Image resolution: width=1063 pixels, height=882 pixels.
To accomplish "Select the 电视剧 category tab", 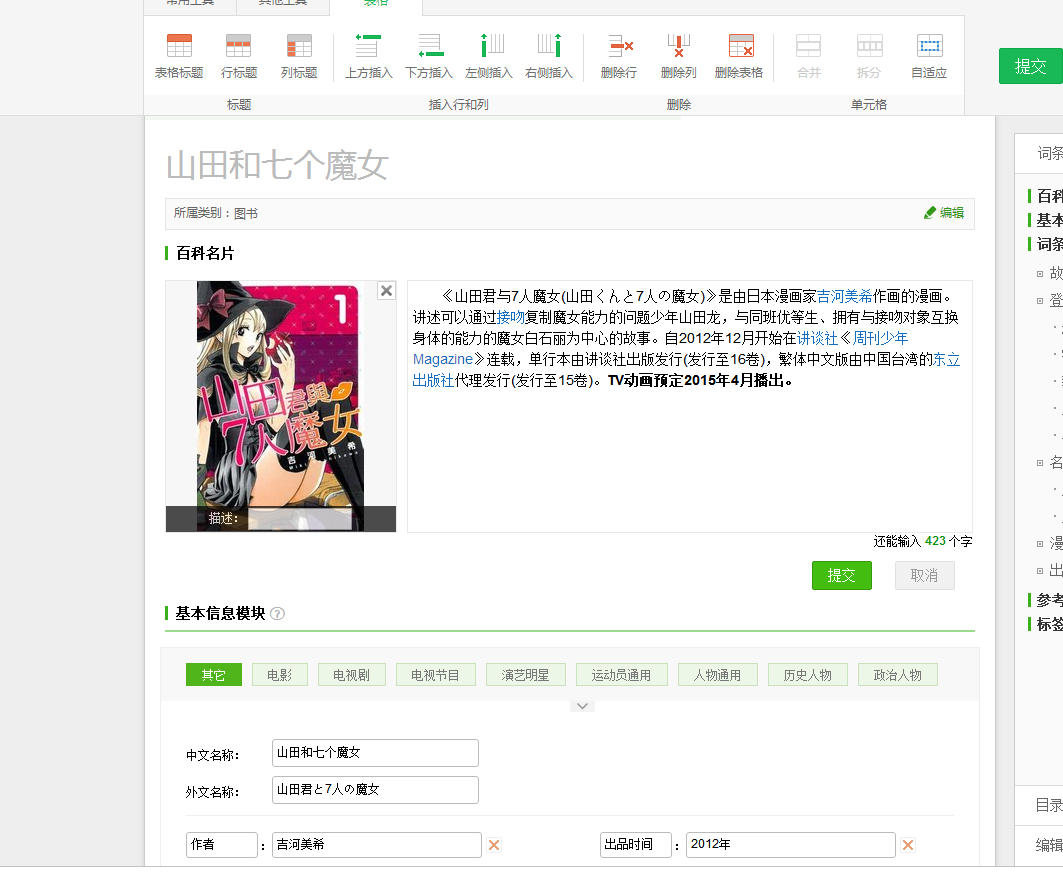I will pos(351,675).
